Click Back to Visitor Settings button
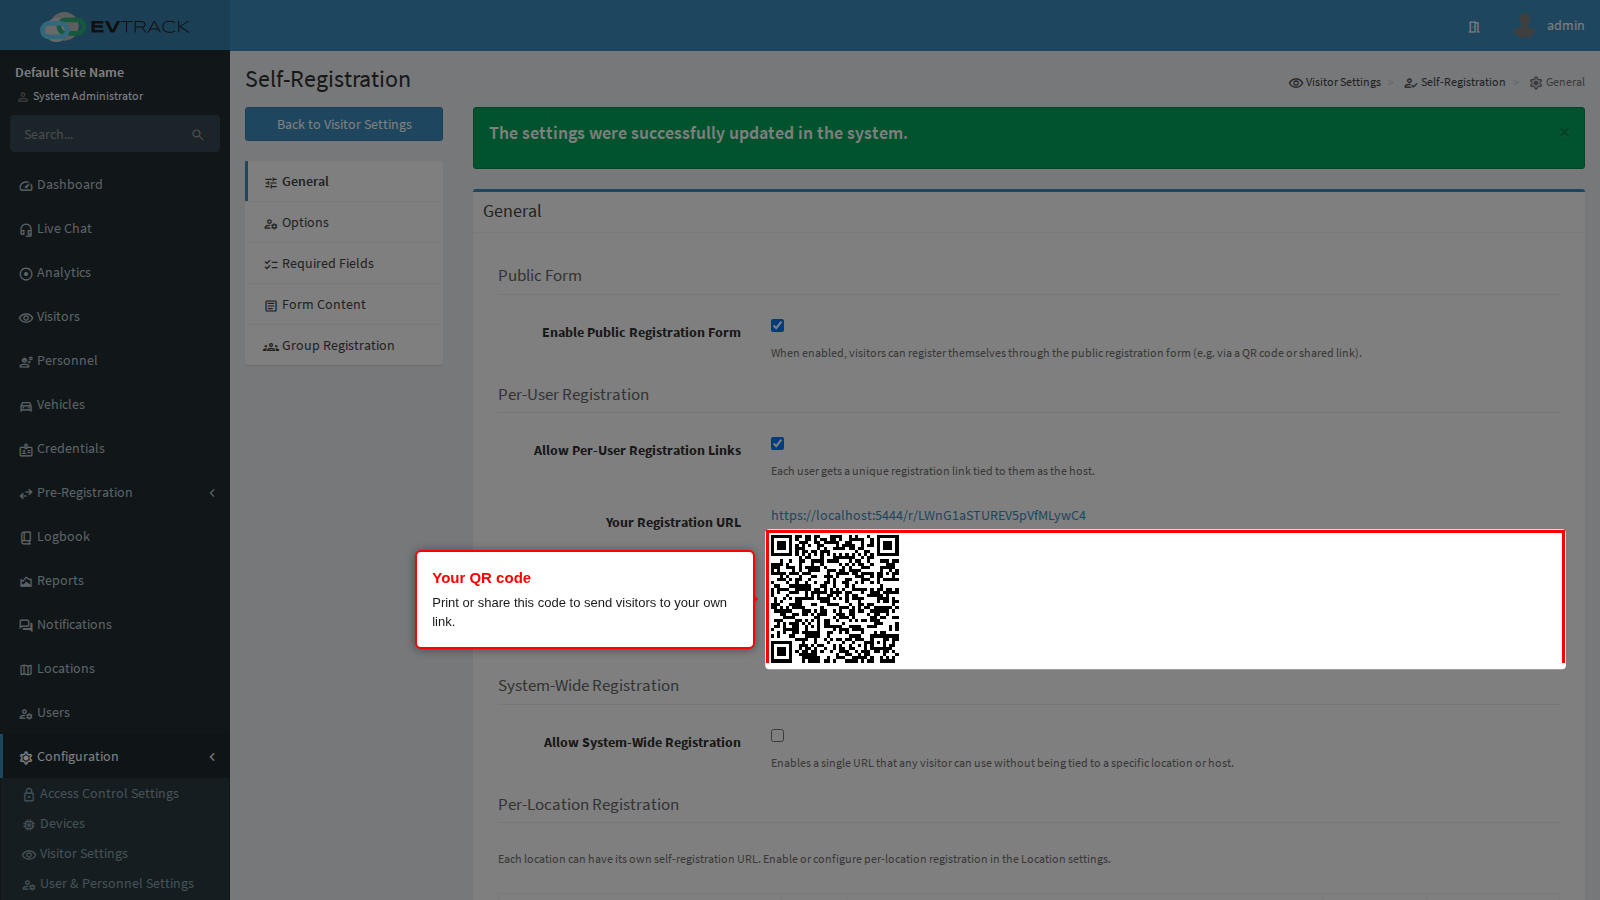Screen dimensions: 1600x900 click(344, 124)
